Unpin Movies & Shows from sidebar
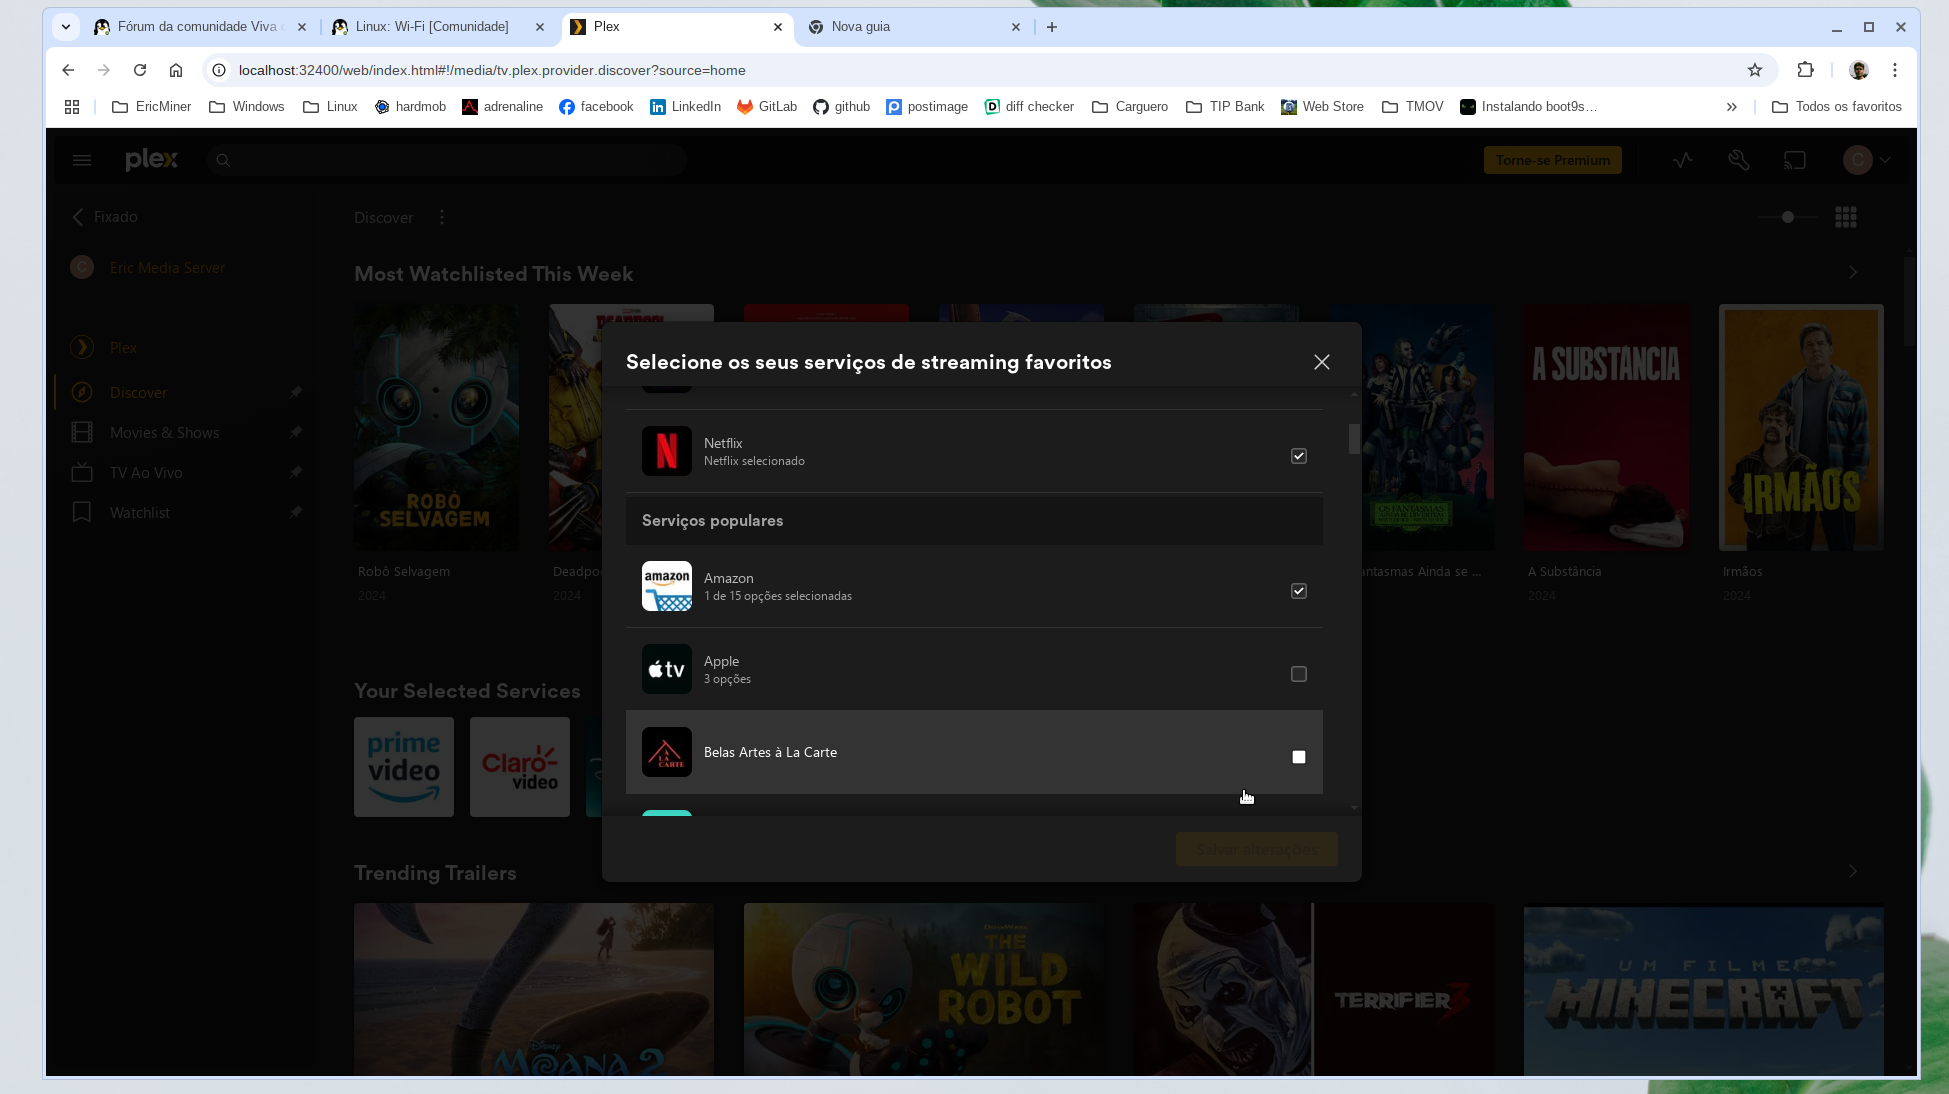The height and width of the screenshot is (1094, 1949). (296, 432)
